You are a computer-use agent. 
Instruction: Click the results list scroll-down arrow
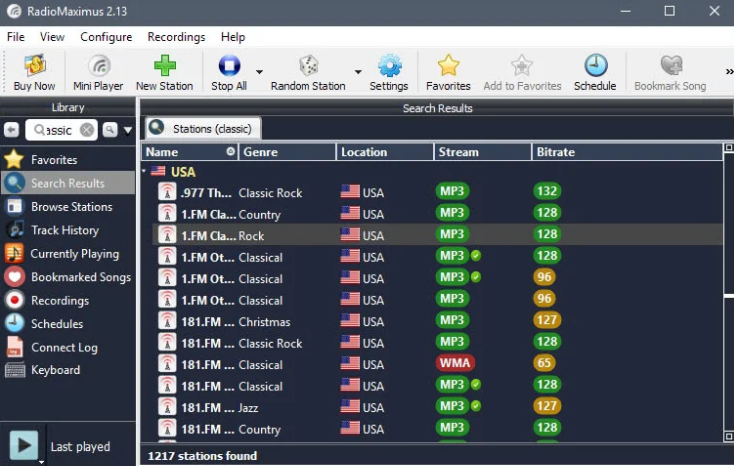pos(729,436)
